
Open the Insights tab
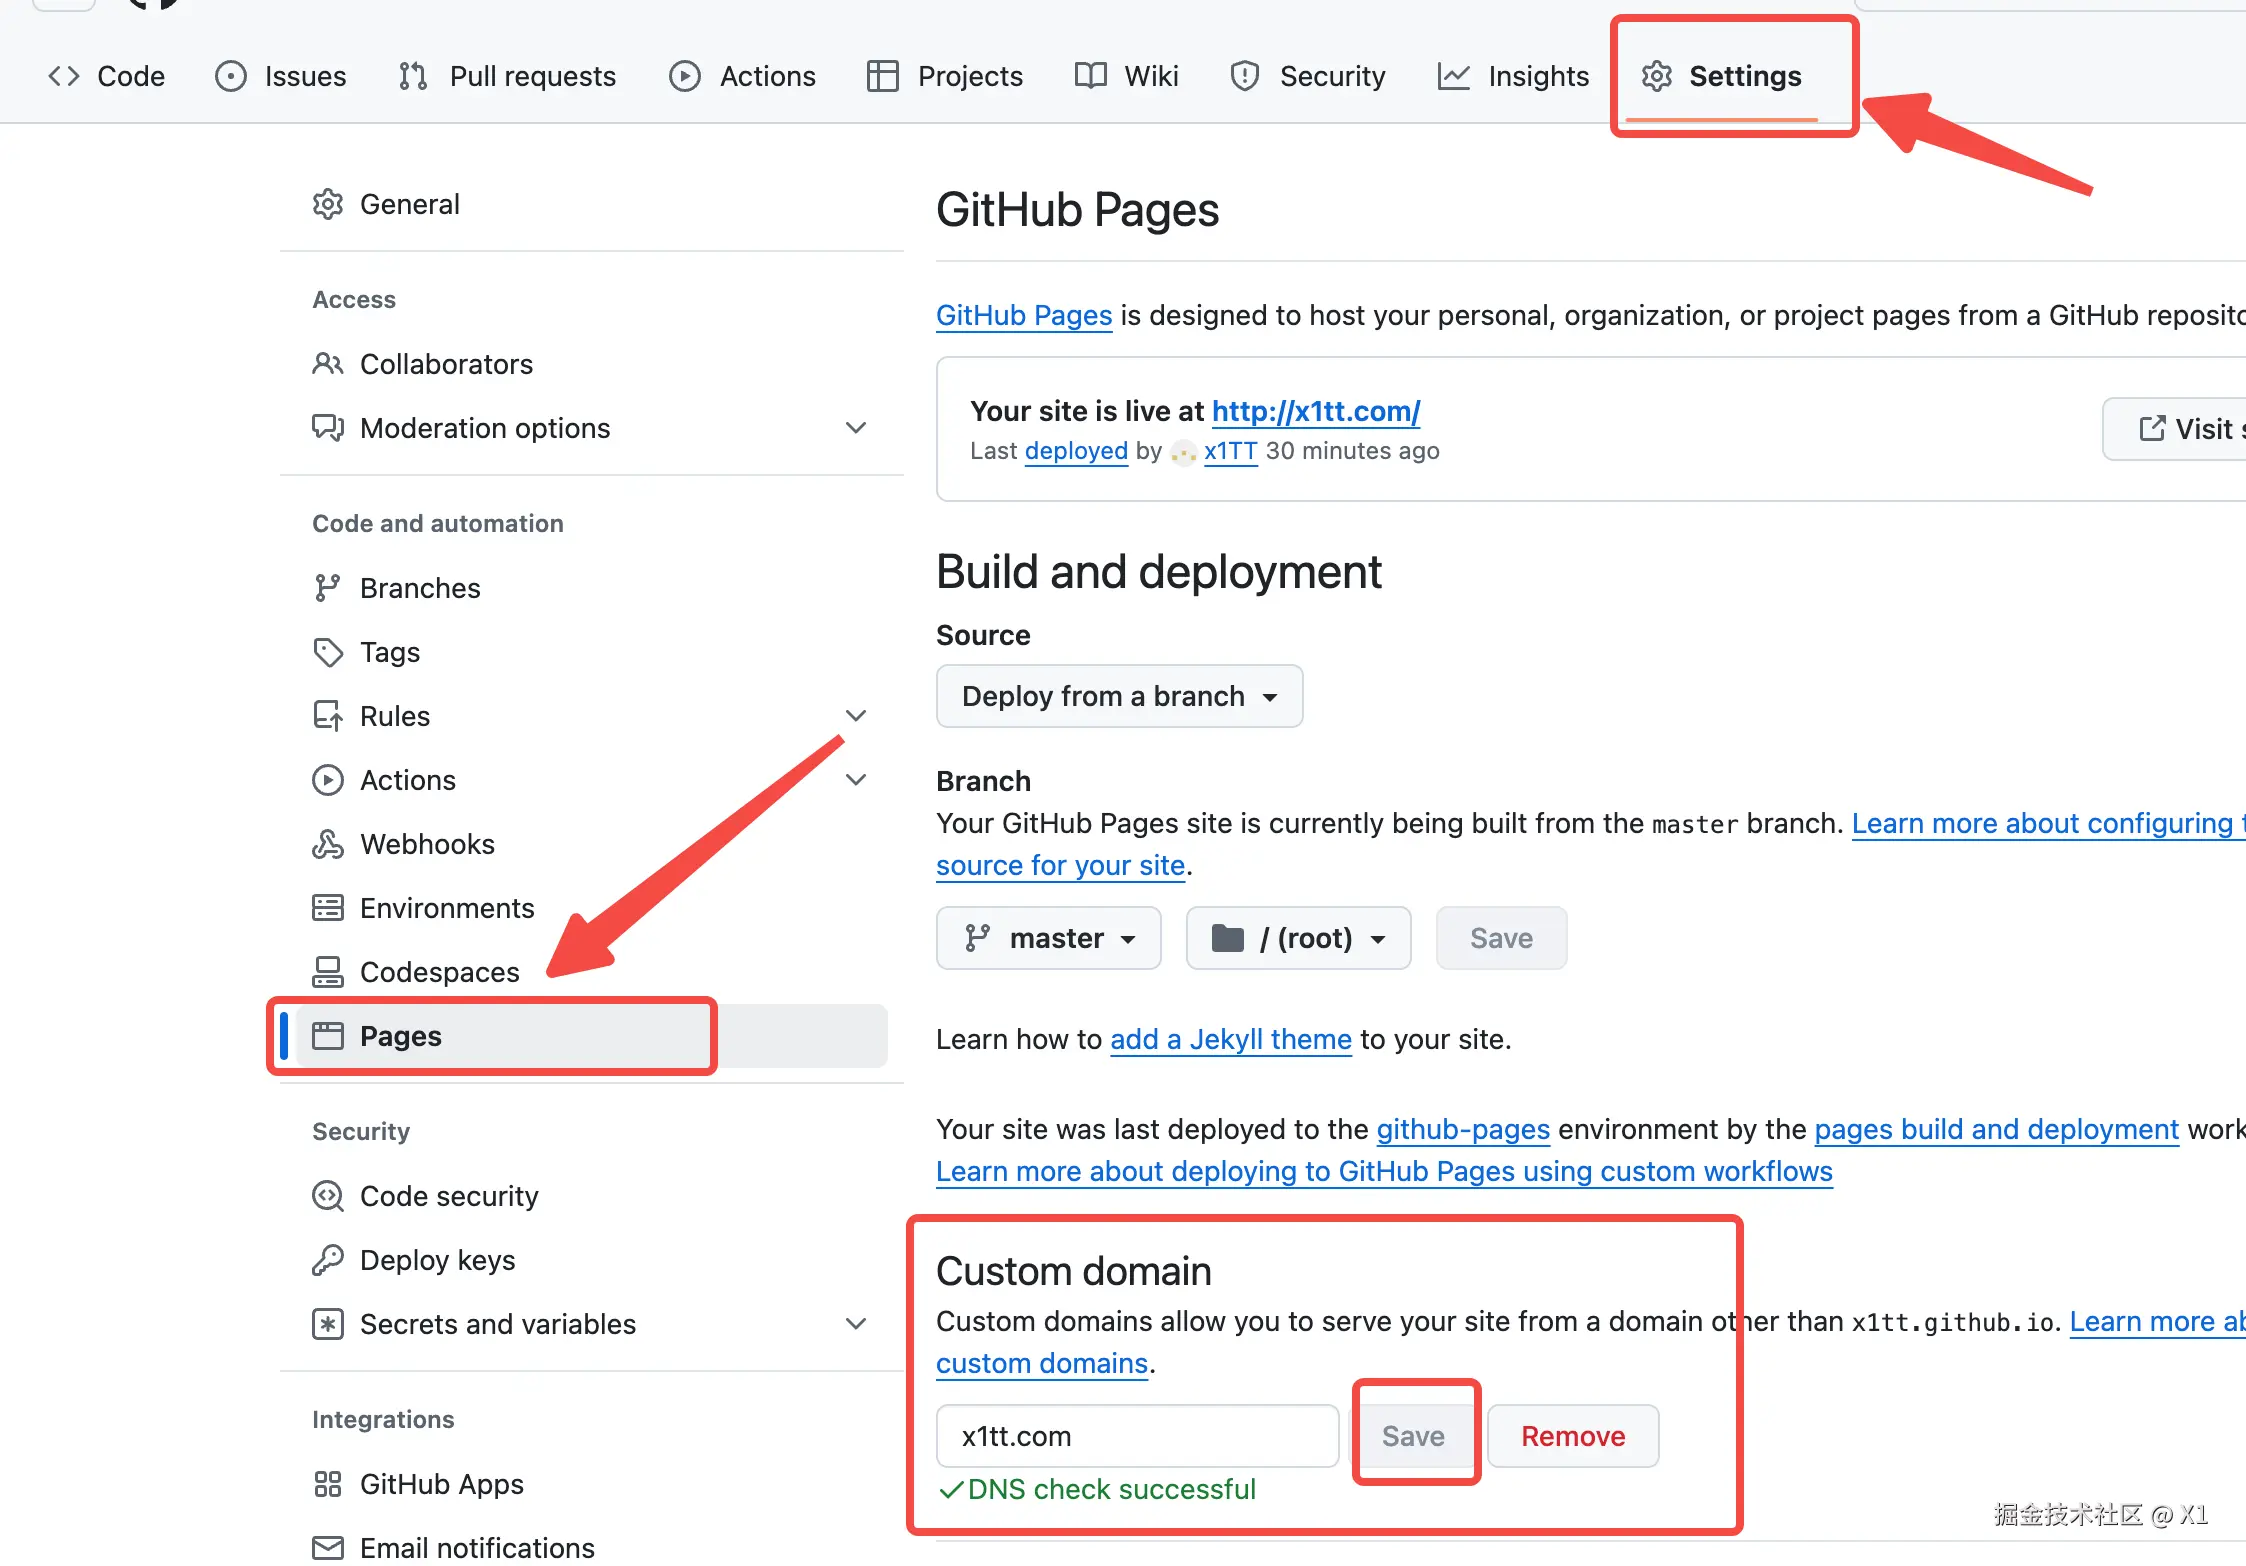[x=1513, y=76]
